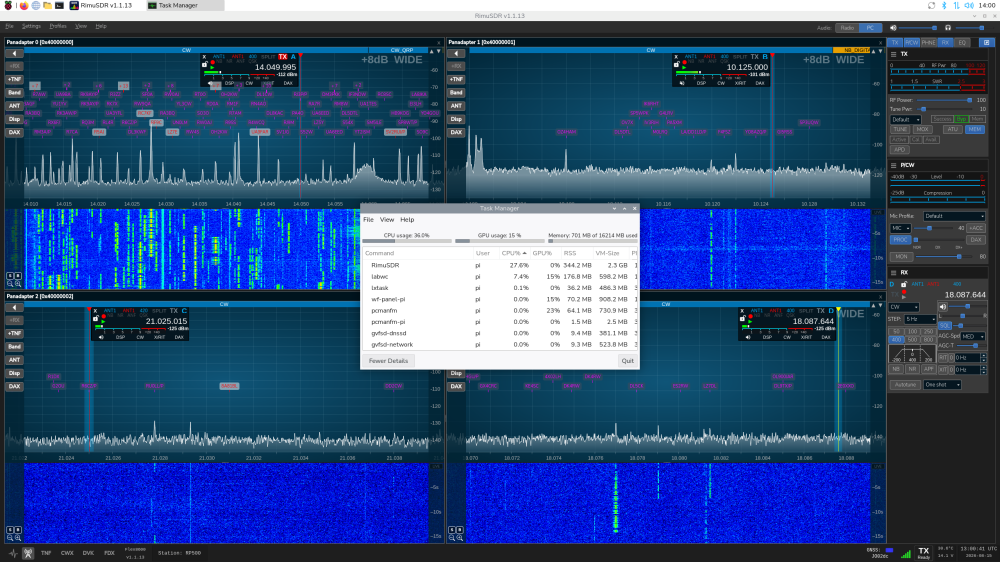Open Task Manager View menu
This screenshot has height=562, width=1000.
click(387, 219)
